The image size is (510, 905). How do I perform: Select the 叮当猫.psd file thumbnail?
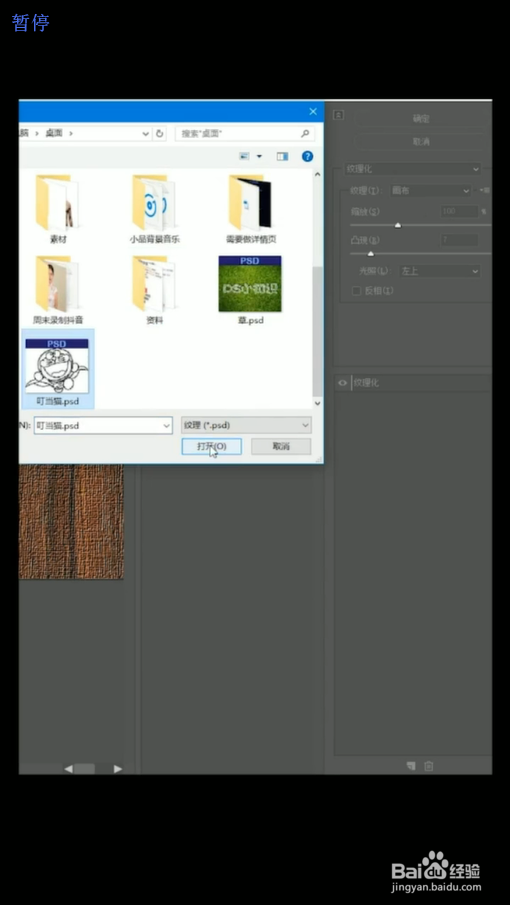point(57,369)
